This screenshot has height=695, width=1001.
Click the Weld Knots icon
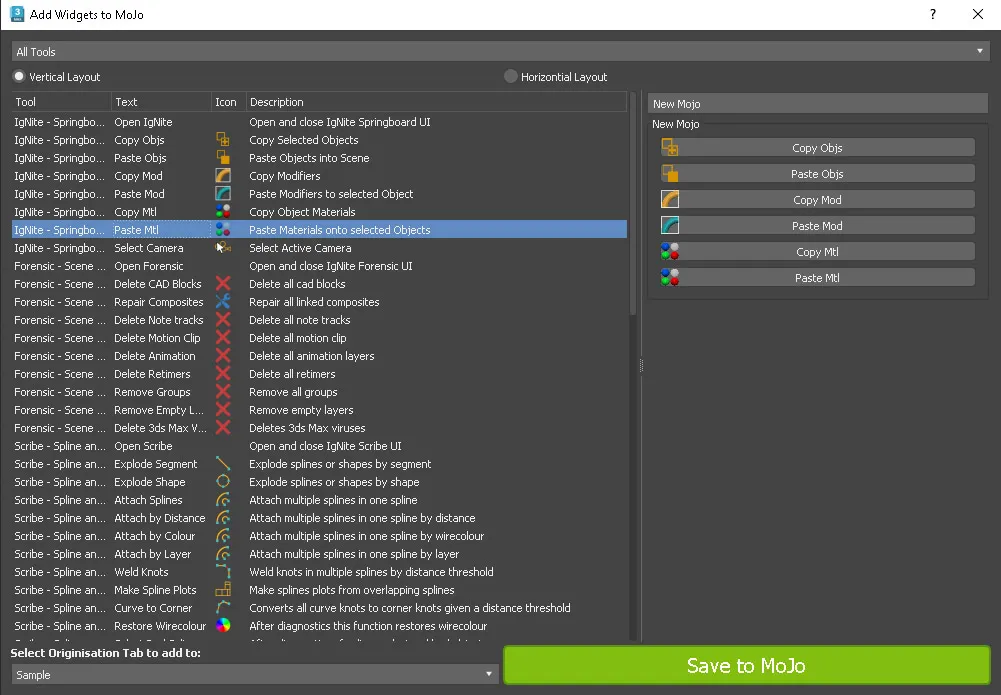(x=223, y=571)
